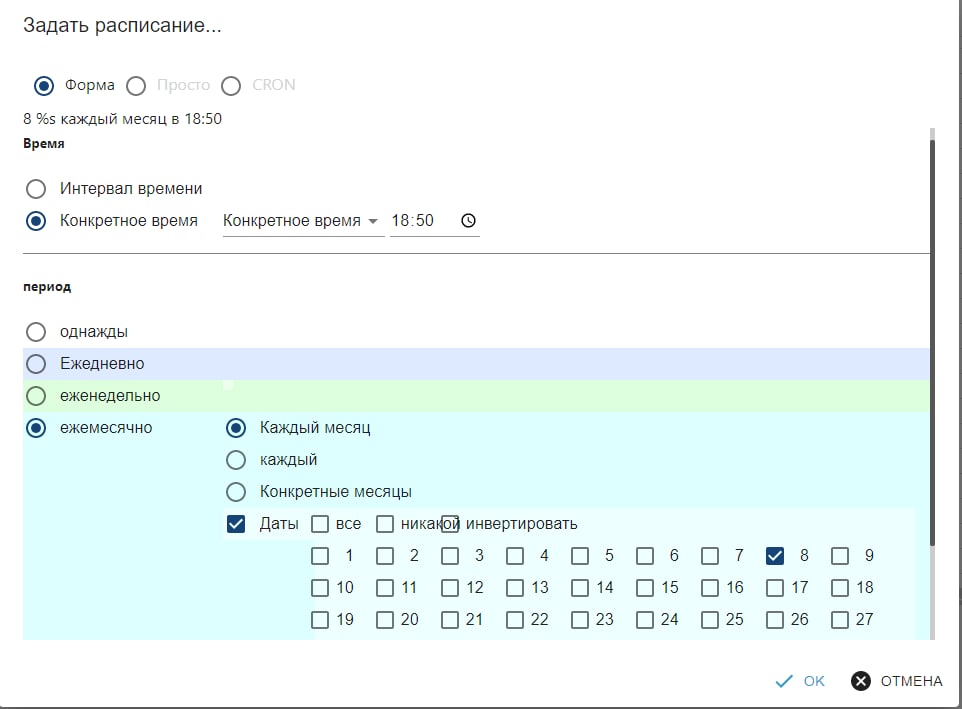Check date 11 checkbox
This screenshot has width=962, height=709.
pyautogui.click(x=385, y=588)
